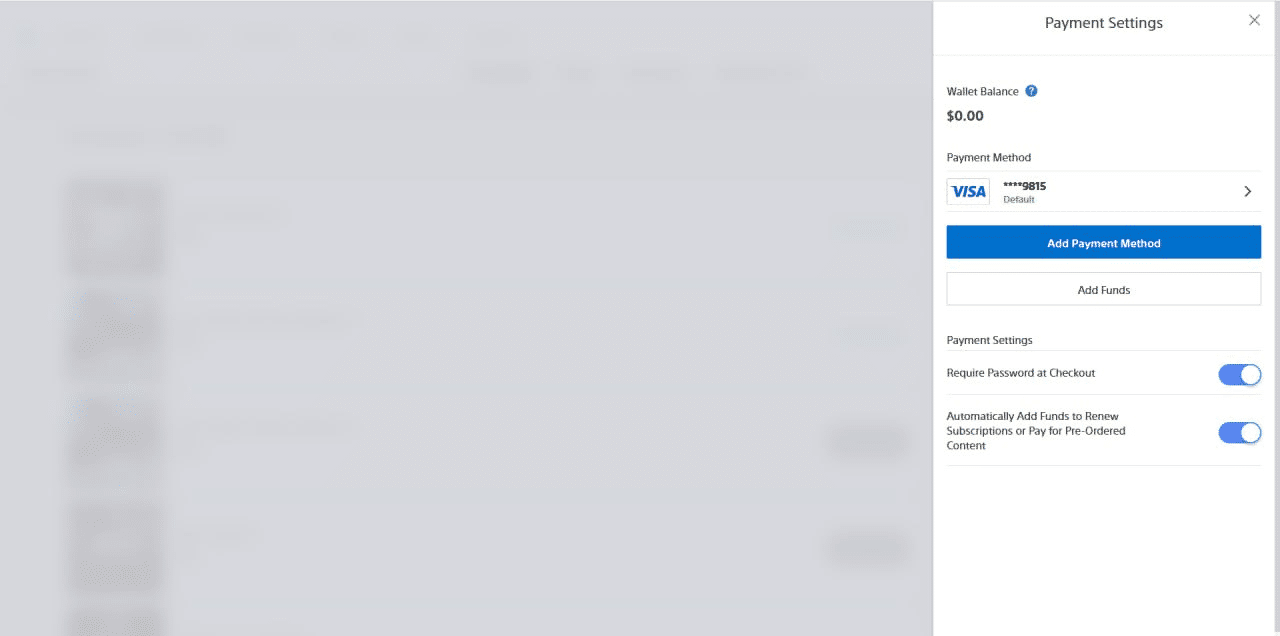Click the VISA card logo

(x=968, y=191)
